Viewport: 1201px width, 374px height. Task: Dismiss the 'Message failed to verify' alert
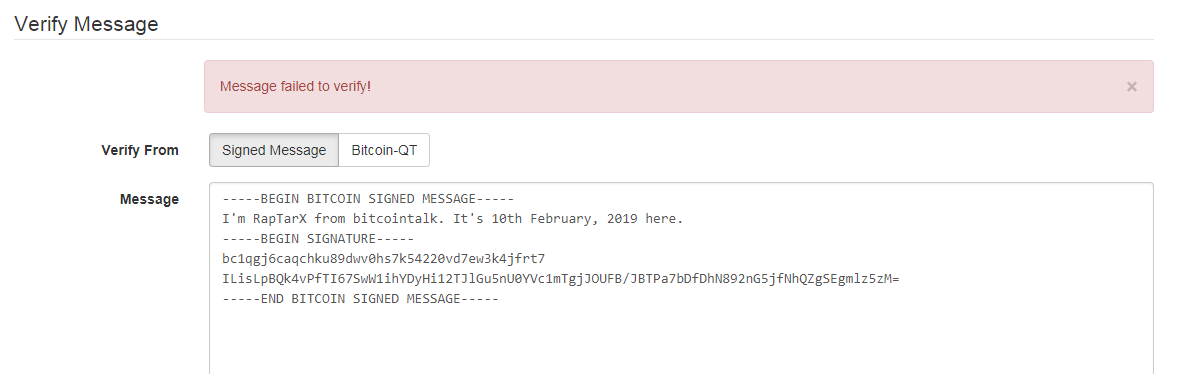[x=1131, y=87]
